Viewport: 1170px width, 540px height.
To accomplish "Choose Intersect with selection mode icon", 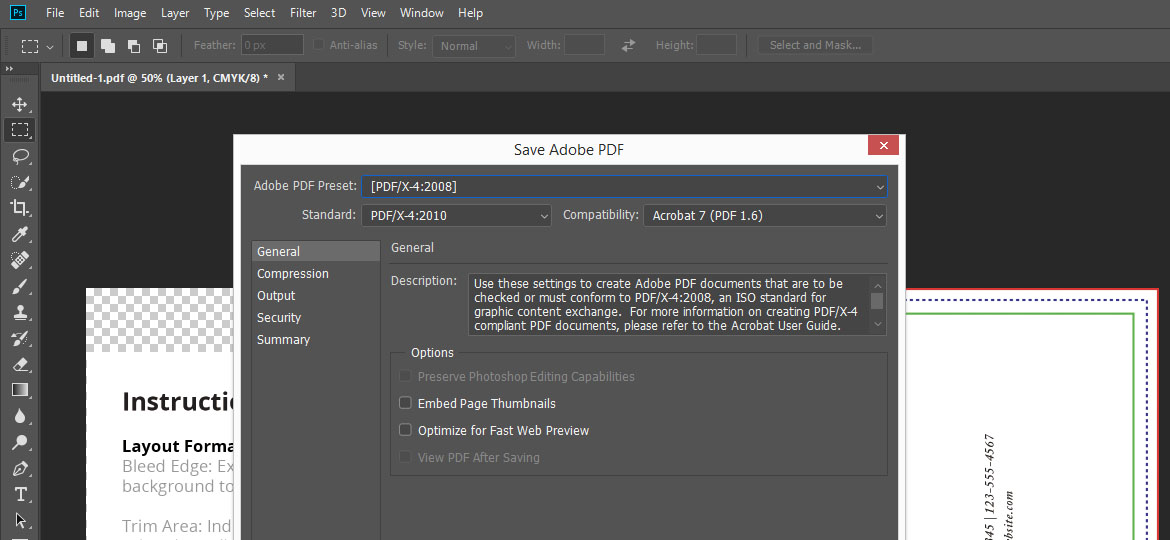I will point(160,45).
